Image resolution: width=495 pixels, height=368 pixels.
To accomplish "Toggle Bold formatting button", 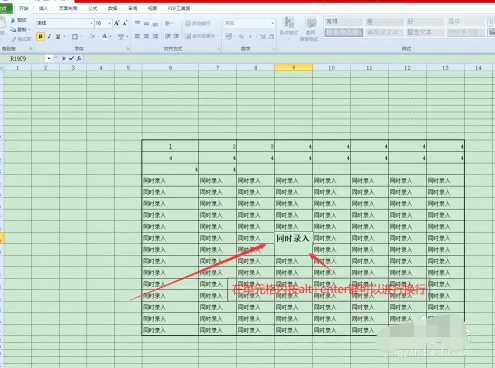I will click(40, 36).
